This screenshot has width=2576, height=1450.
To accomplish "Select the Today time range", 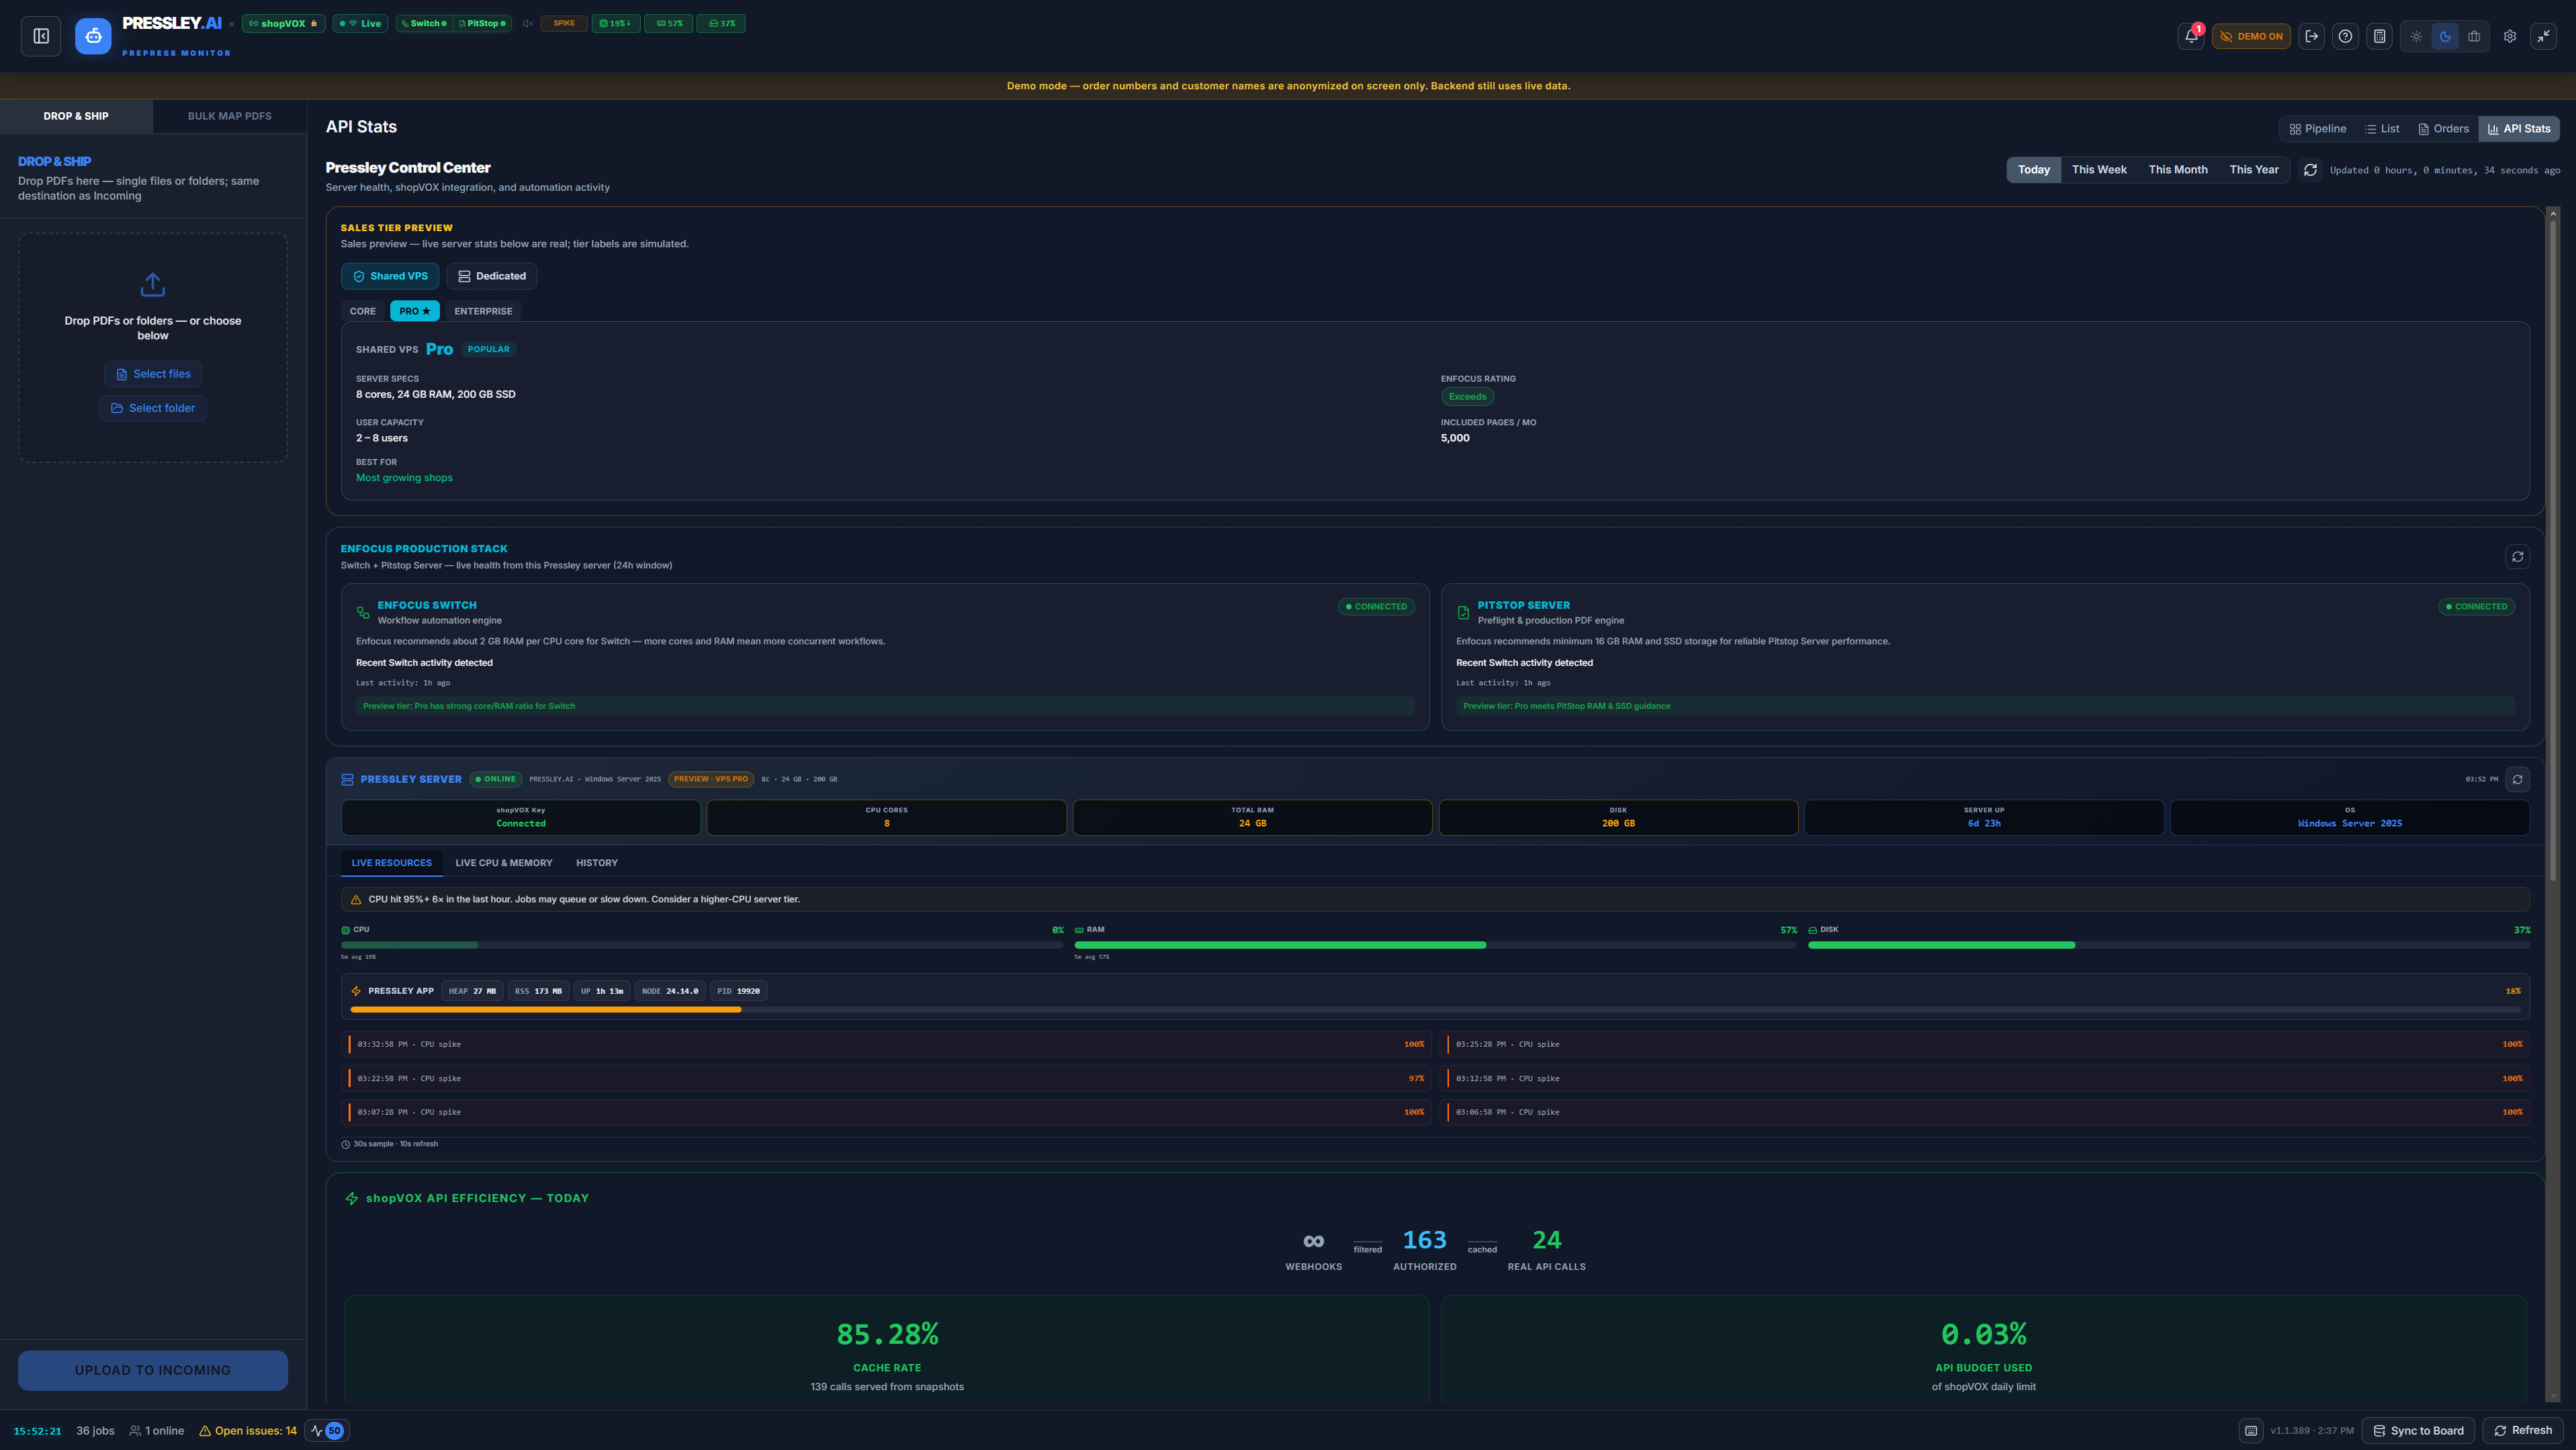I will click(x=2033, y=170).
